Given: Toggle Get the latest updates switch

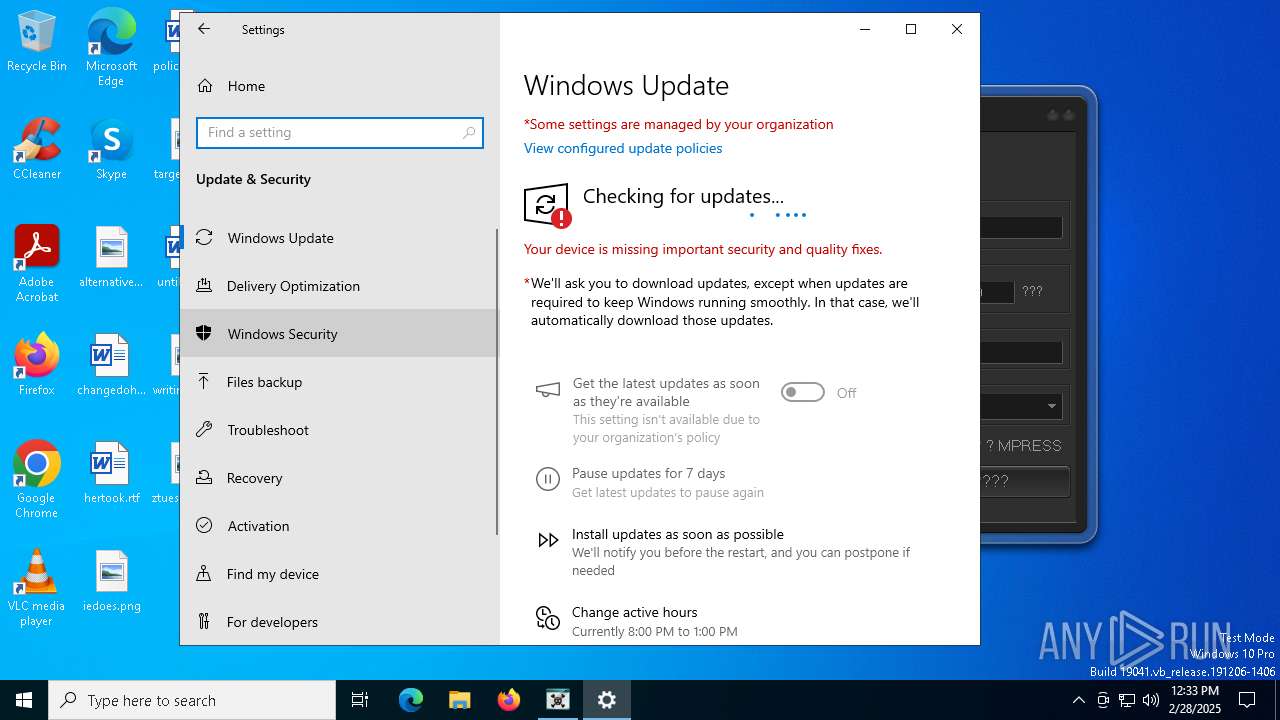Looking at the screenshot, I should 803,393.
